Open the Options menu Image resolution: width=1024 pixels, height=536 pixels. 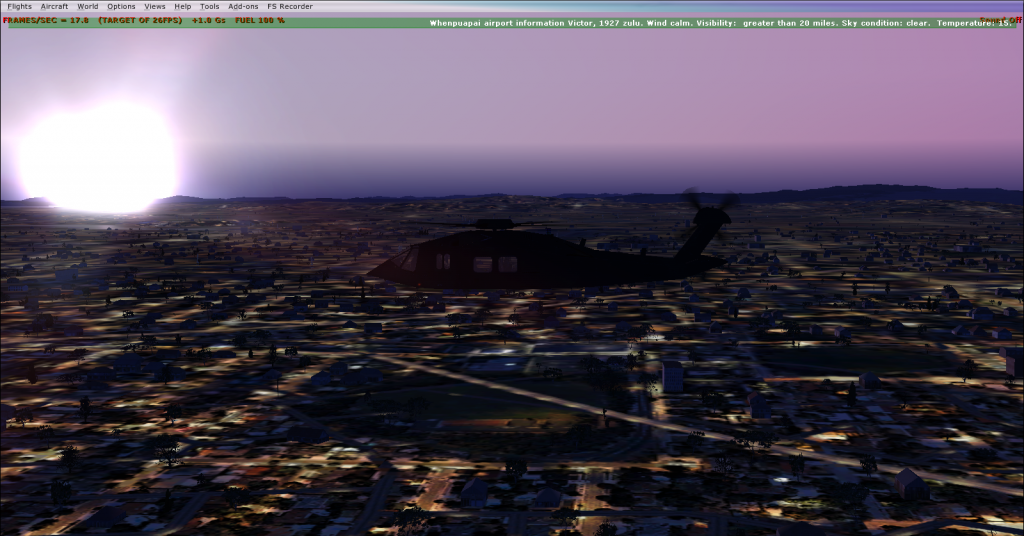click(121, 6)
